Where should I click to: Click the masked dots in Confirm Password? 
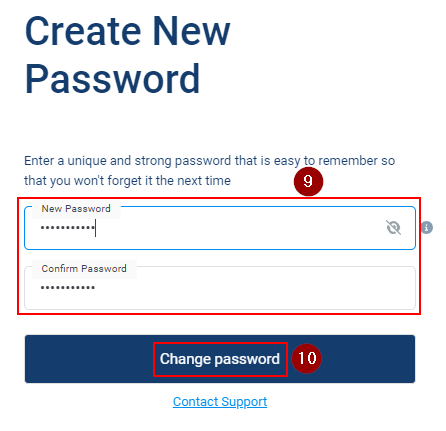[68, 287]
